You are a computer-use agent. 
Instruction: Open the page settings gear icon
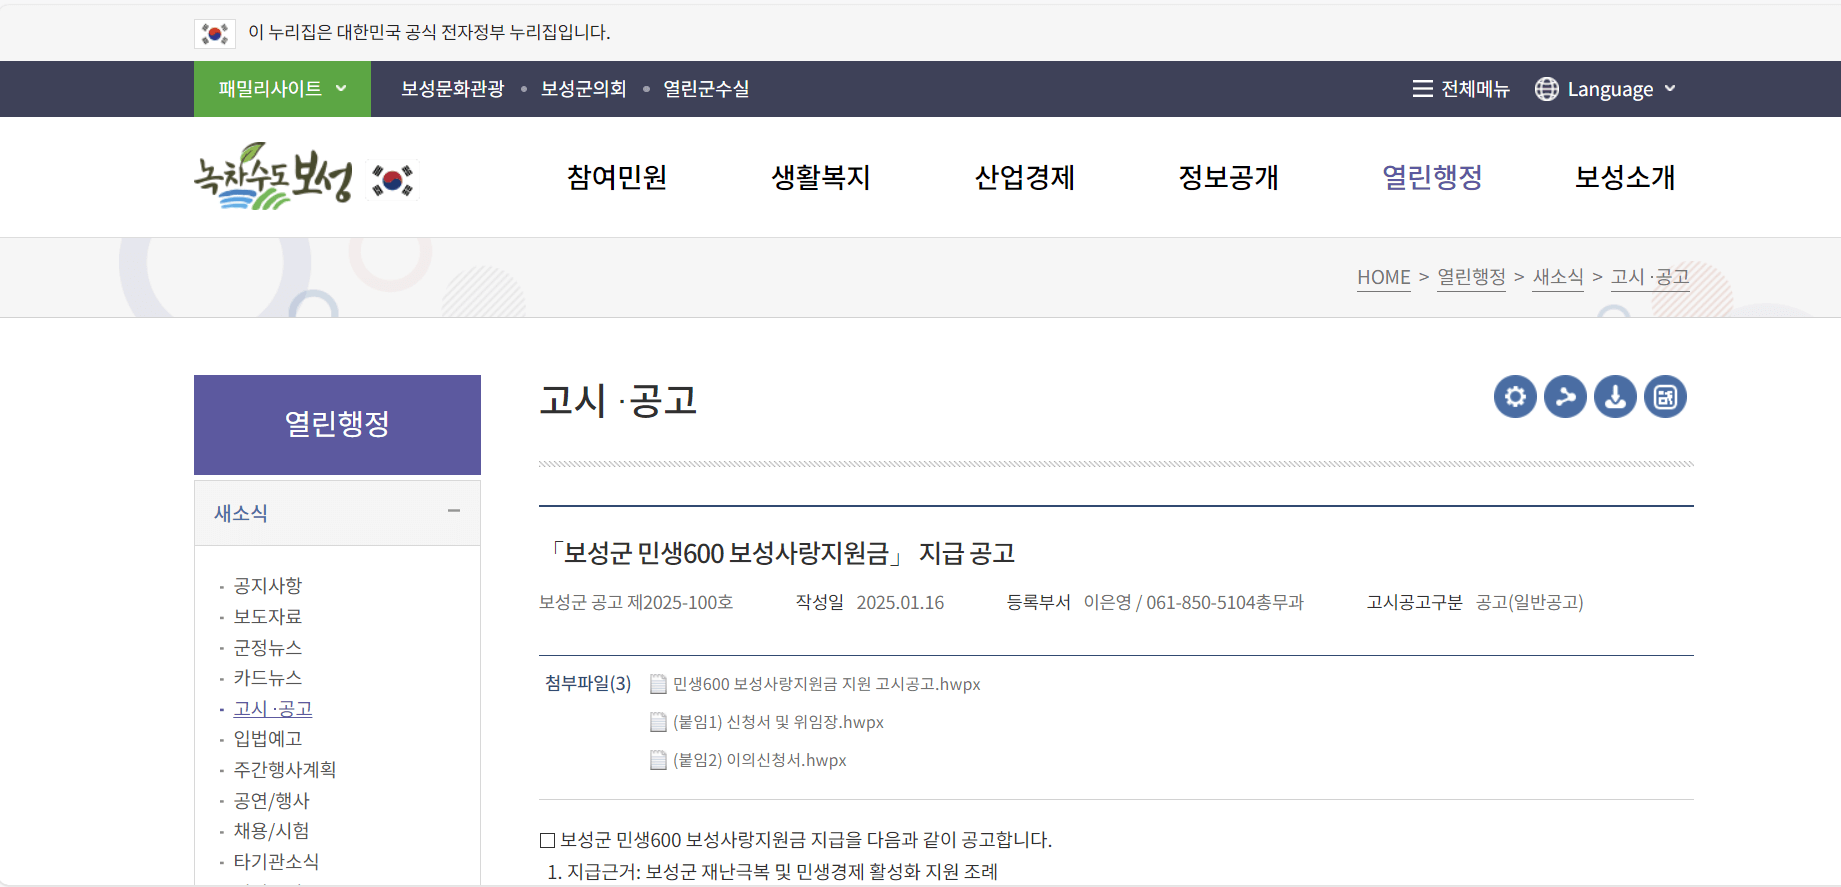1515,397
